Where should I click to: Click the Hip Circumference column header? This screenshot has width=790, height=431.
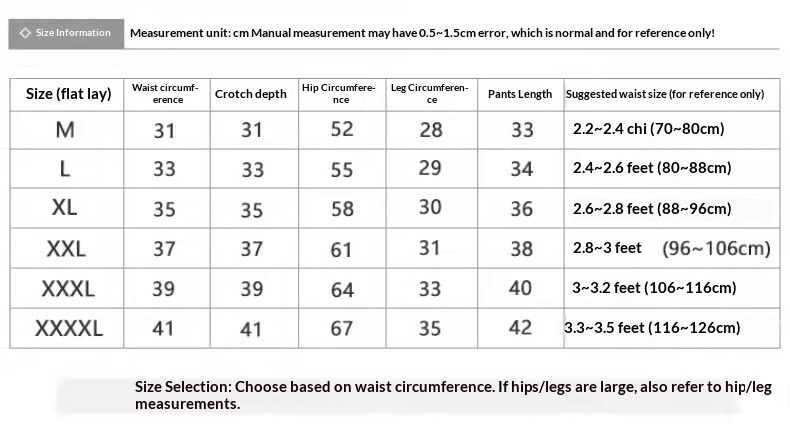[x=341, y=94]
